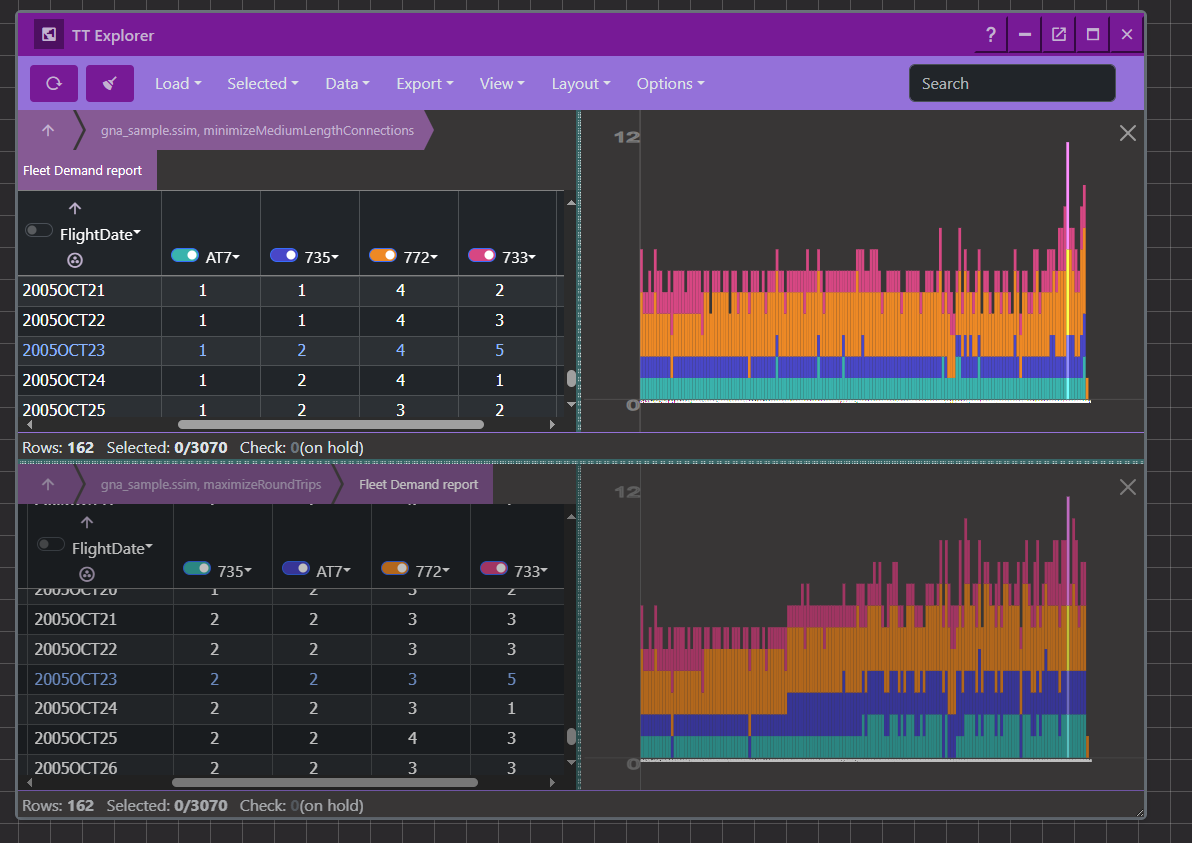Viewport: 1192px width, 843px height.
Task: Close the top chart panel
Action: (1127, 133)
